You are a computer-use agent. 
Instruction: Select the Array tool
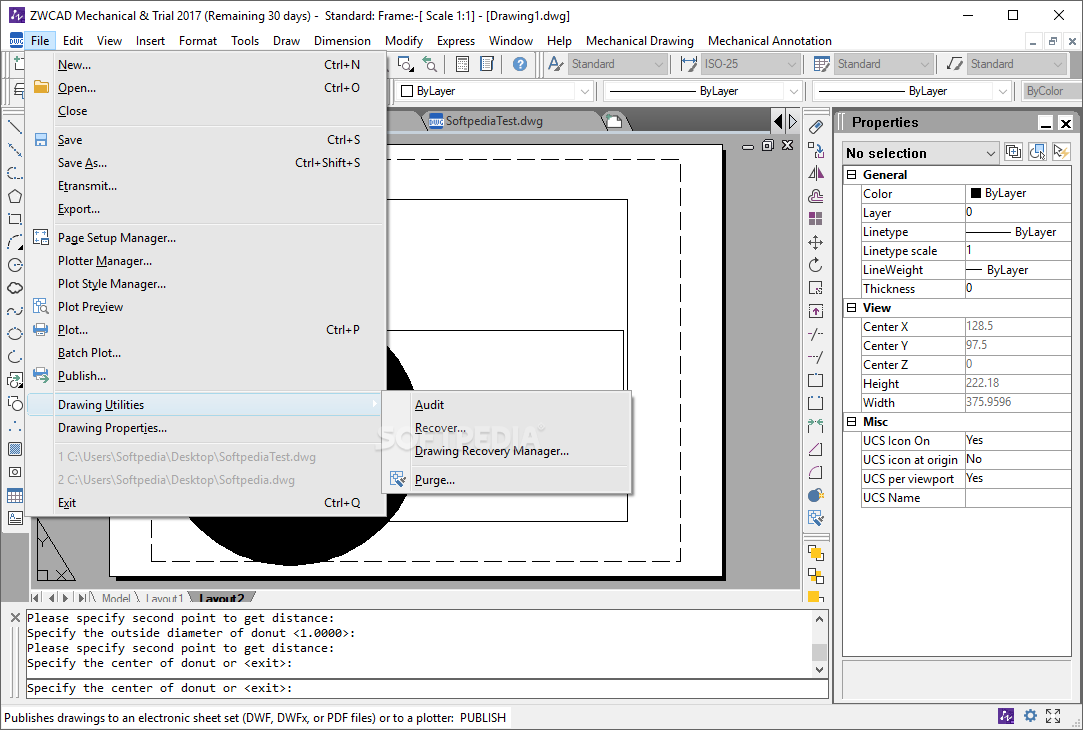coord(816,219)
